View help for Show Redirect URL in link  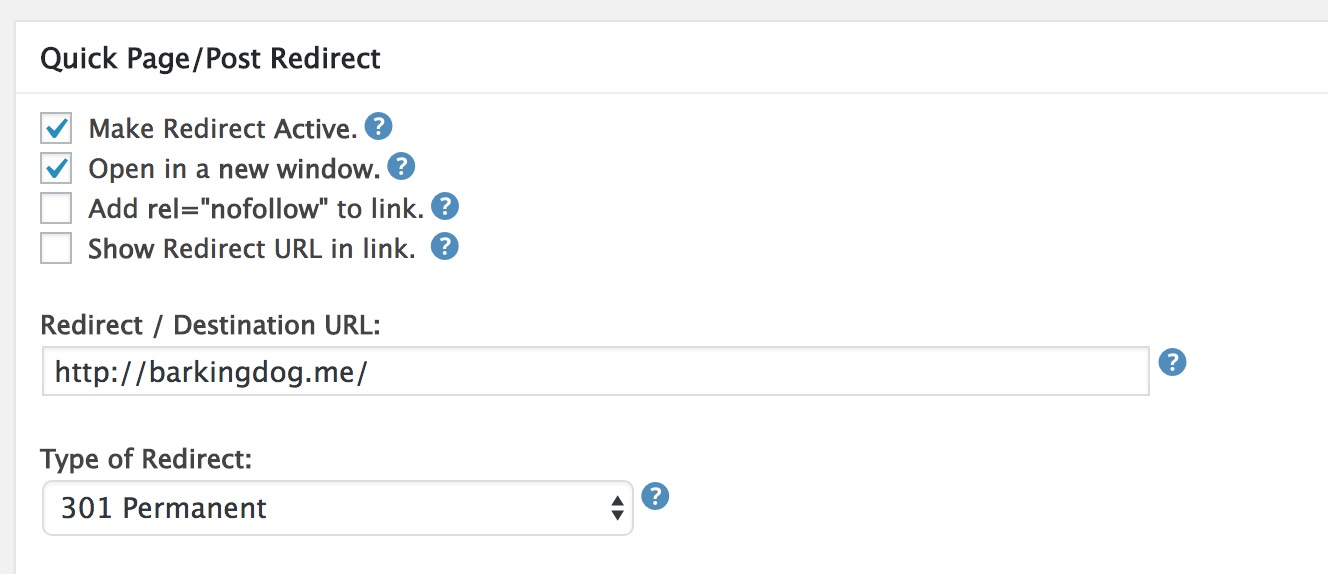(x=444, y=246)
